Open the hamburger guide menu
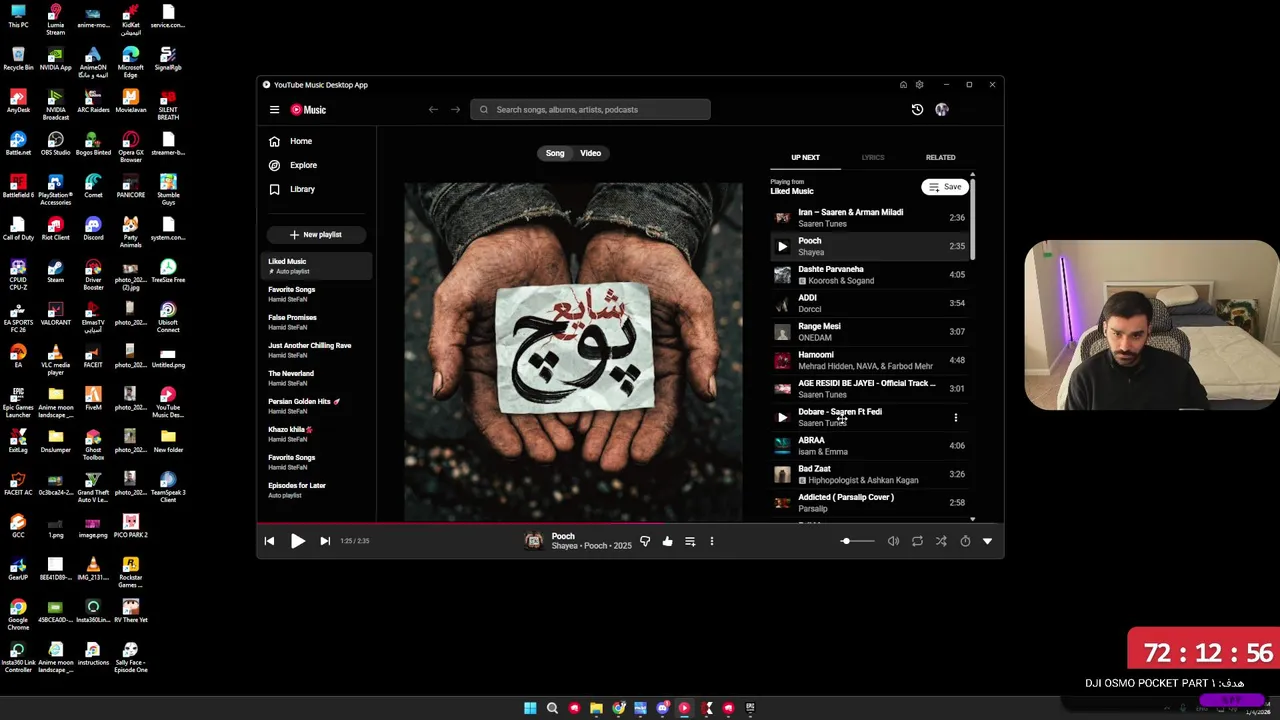 click(x=274, y=110)
